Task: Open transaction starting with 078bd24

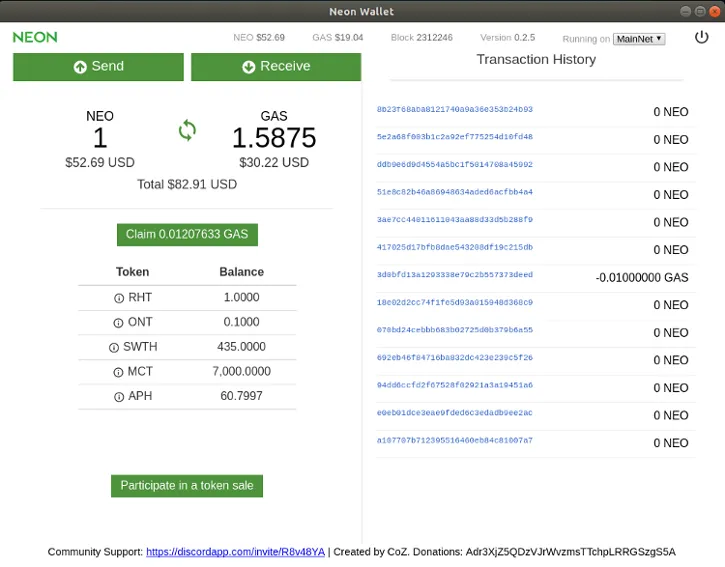Action: point(455,330)
